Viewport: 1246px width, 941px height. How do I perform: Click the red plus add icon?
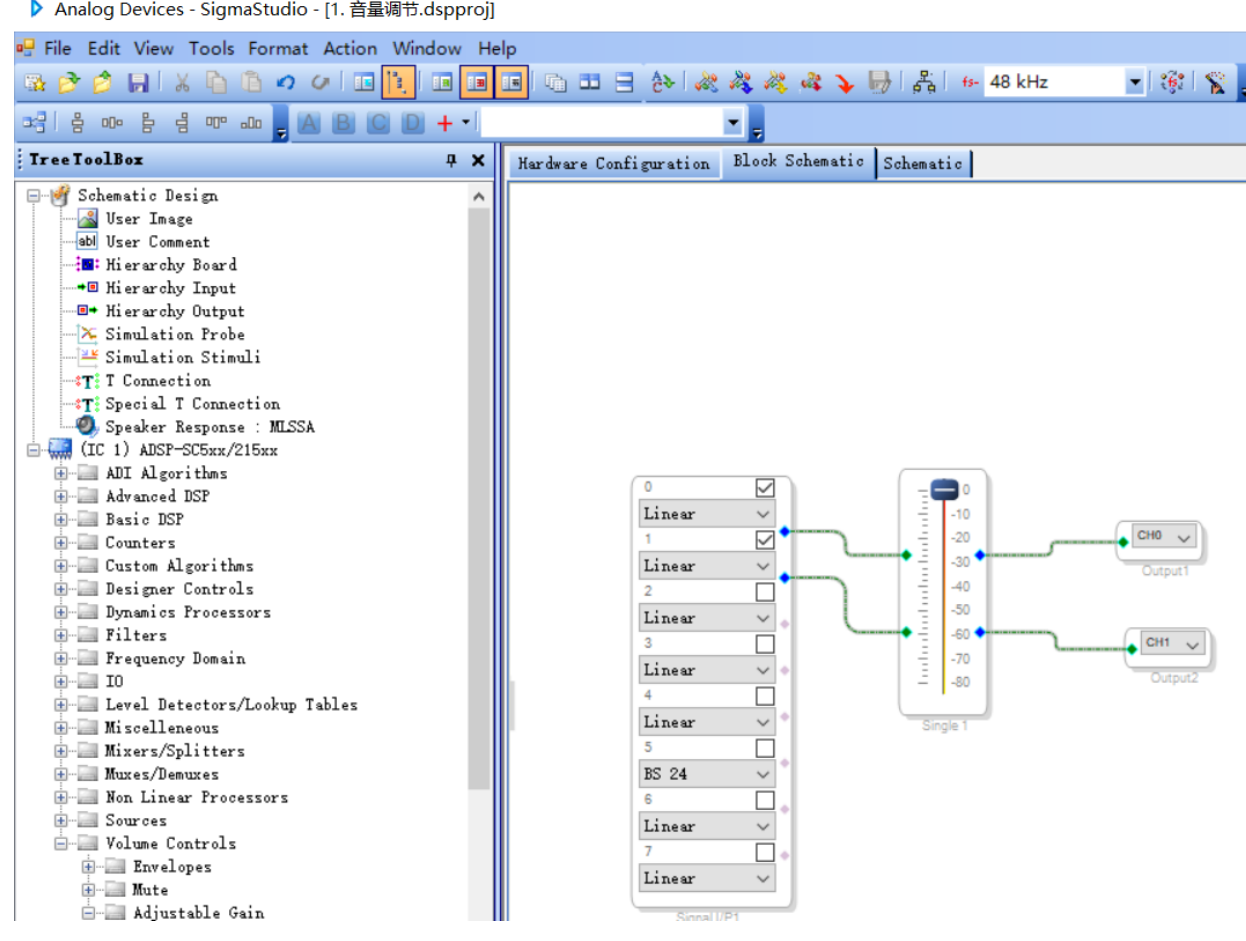point(445,123)
